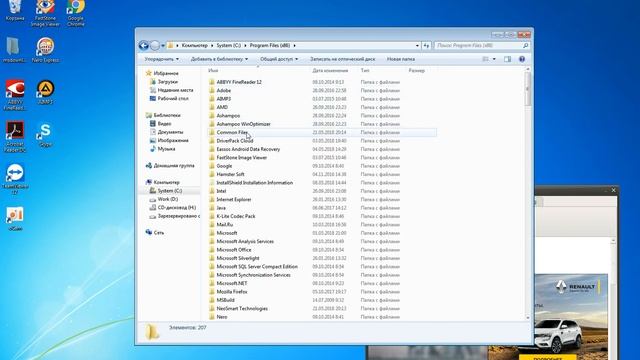Image resolution: width=640 pixels, height=360 pixels.
Task: Click Компьютер in the address bar breadcrumb
Action: (195, 46)
